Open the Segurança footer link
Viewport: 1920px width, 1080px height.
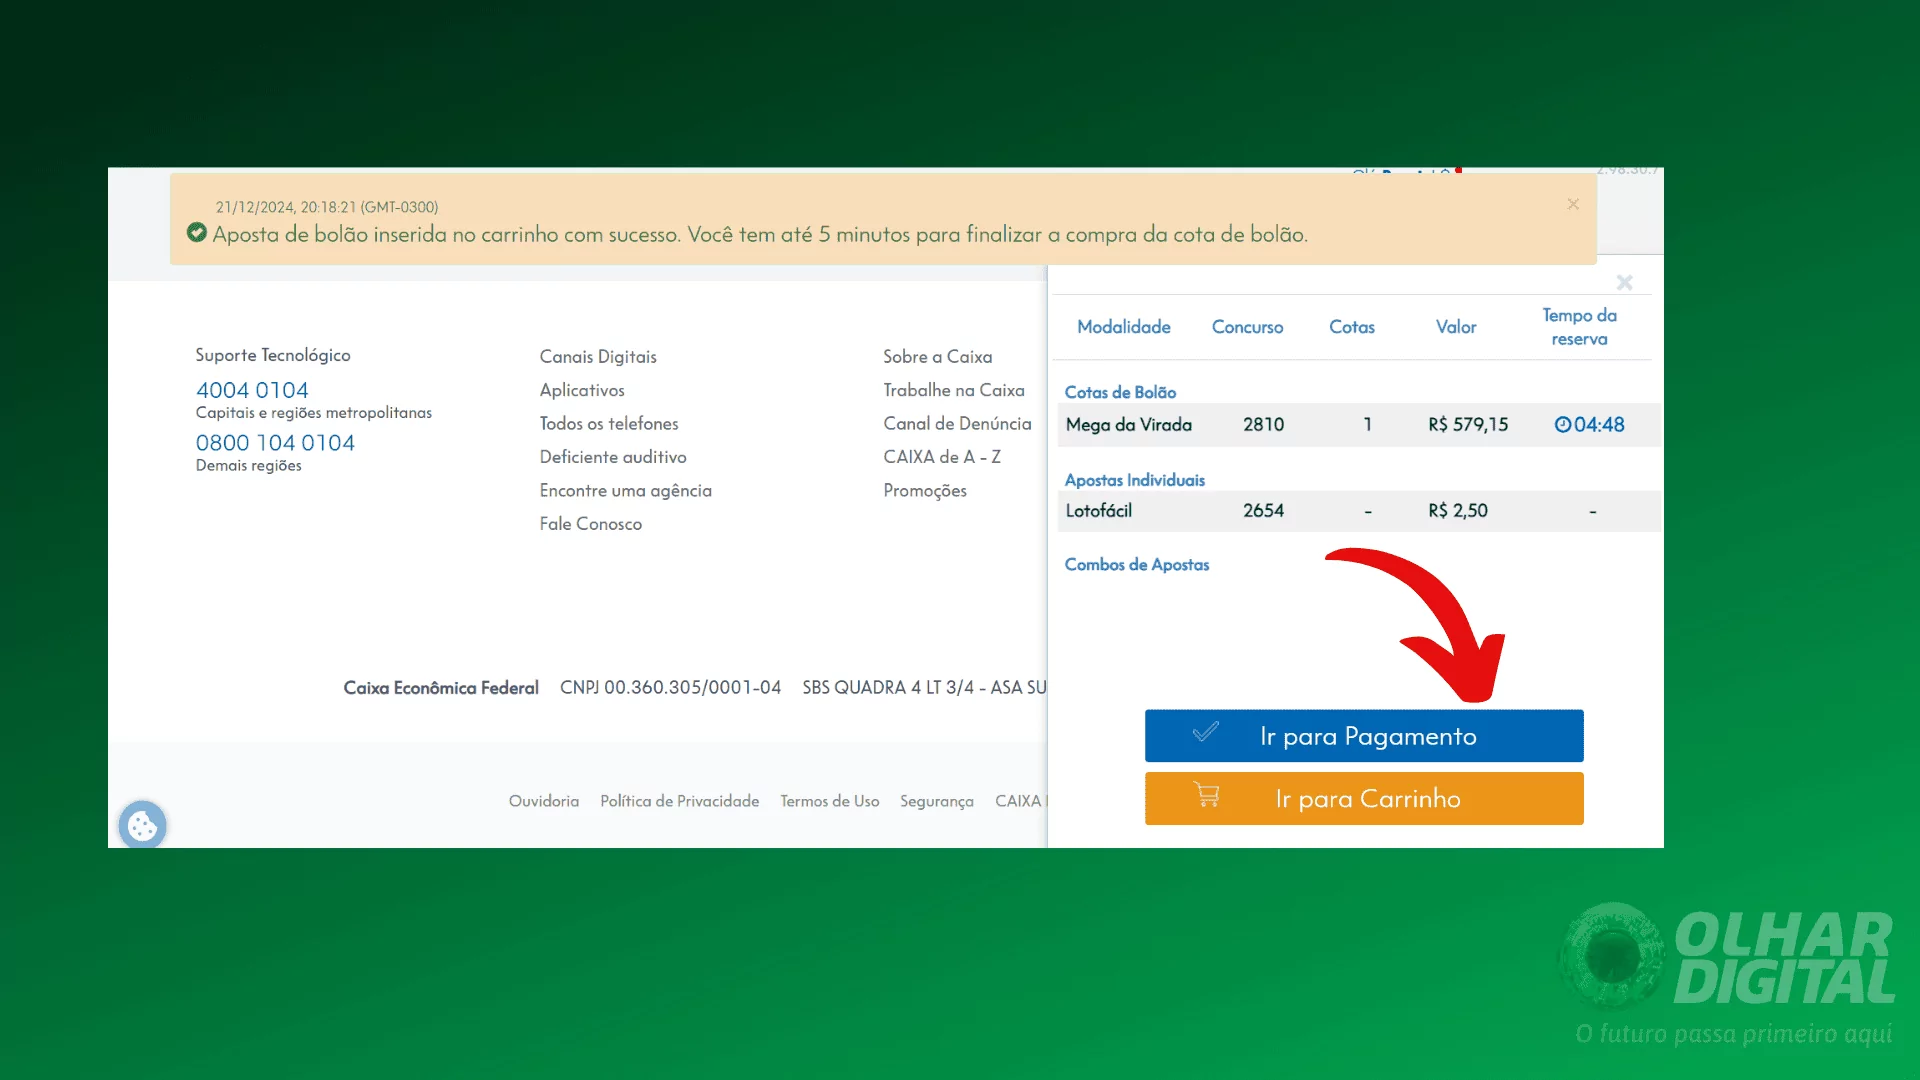tap(937, 802)
